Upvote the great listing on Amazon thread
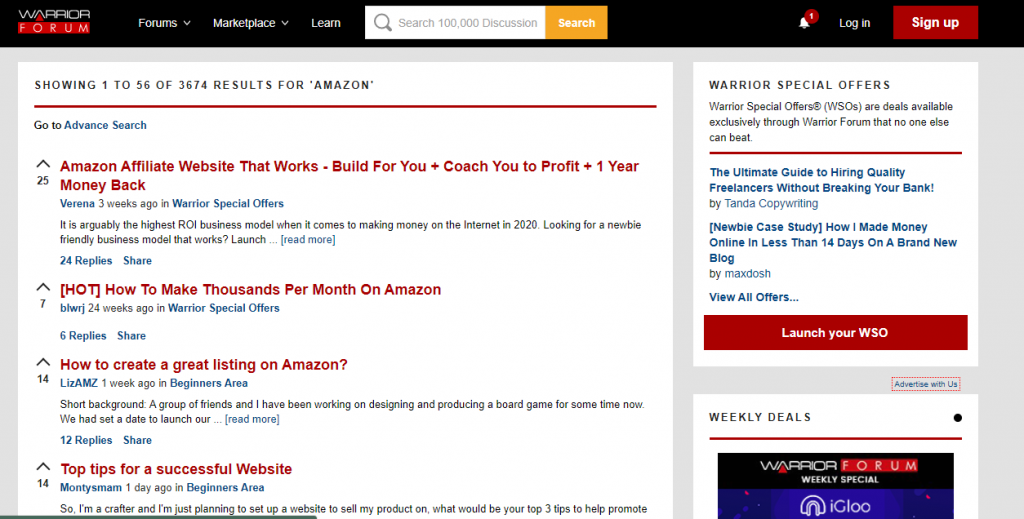 (x=43, y=362)
